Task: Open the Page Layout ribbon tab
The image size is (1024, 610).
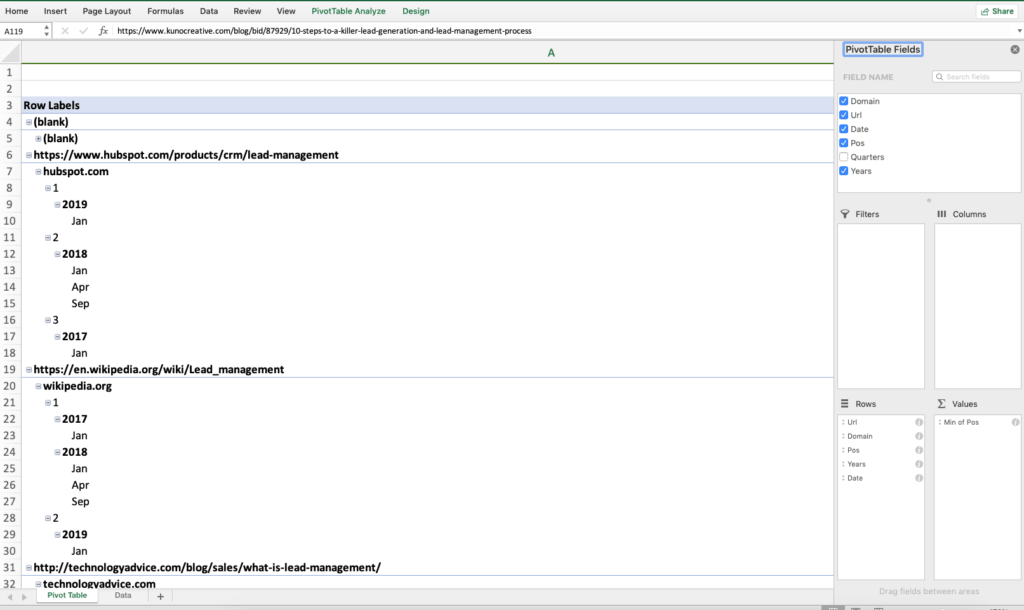Action: (106, 11)
